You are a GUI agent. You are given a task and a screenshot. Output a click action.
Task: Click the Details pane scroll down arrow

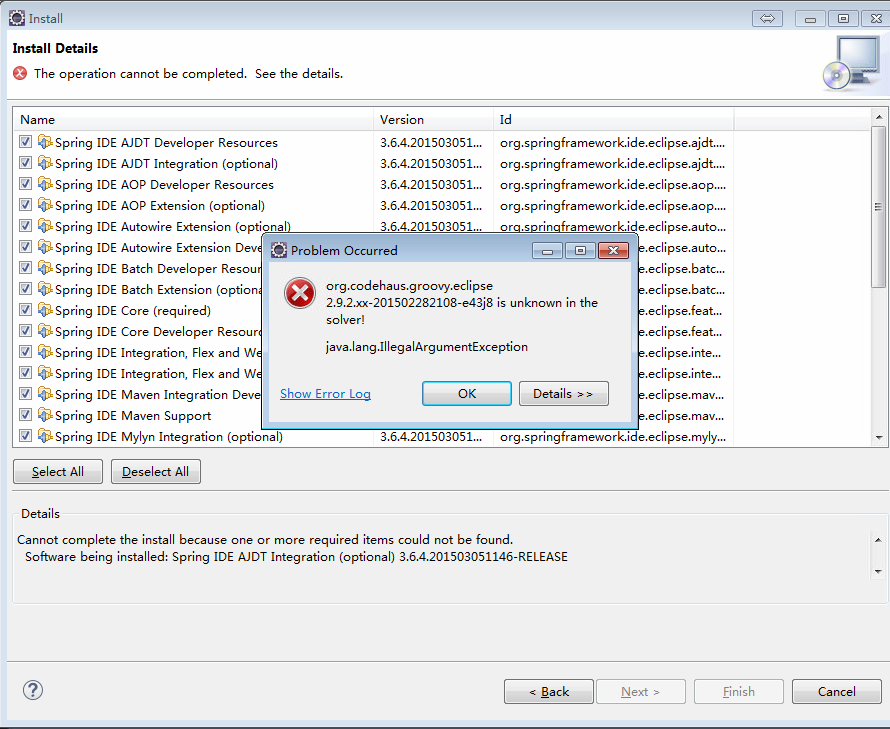click(878, 571)
